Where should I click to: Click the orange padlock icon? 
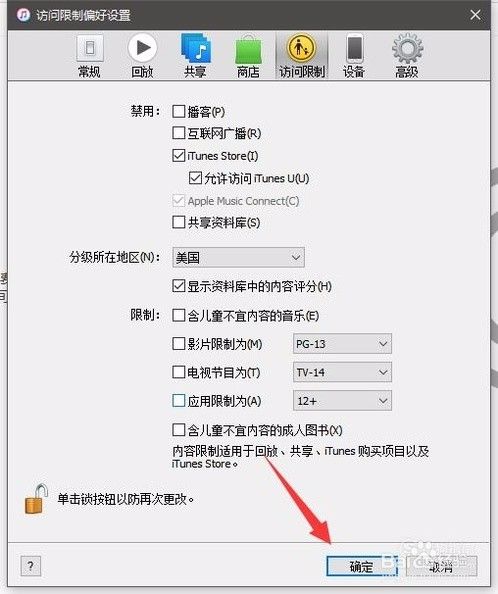36,499
